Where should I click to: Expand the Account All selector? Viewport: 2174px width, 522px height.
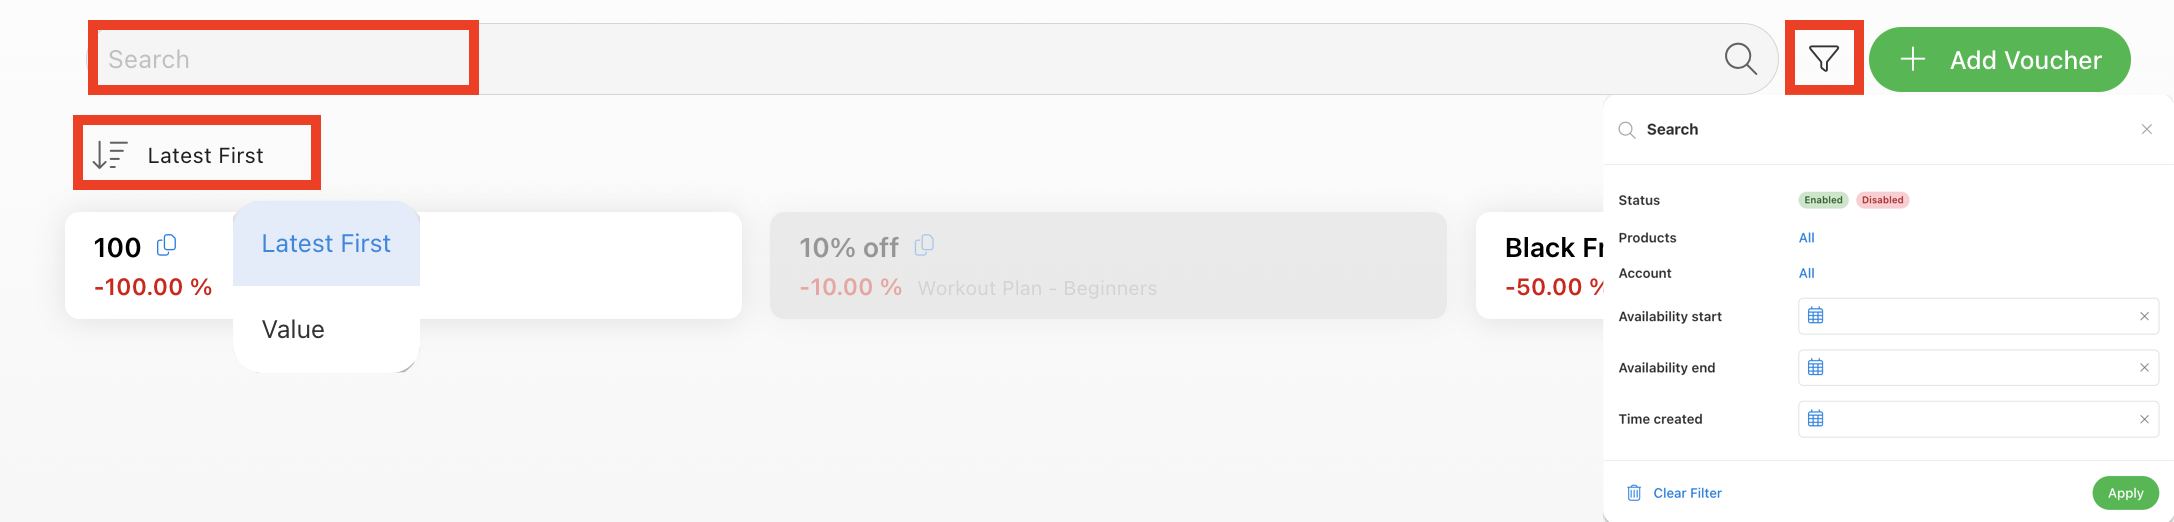tap(1806, 273)
